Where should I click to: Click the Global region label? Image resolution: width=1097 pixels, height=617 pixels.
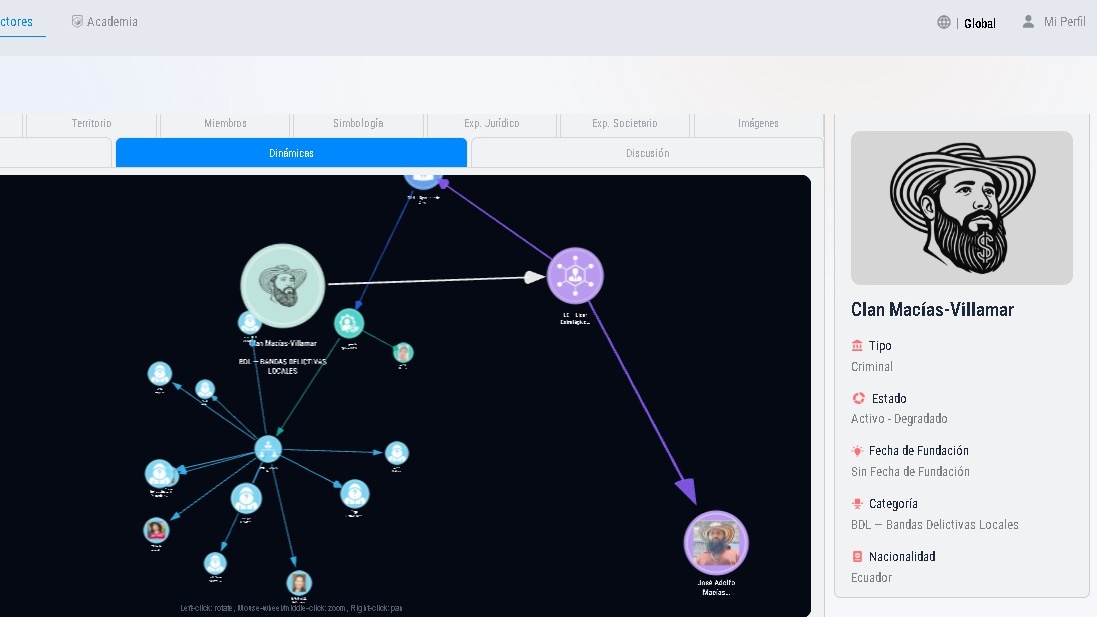pos(979,23)
